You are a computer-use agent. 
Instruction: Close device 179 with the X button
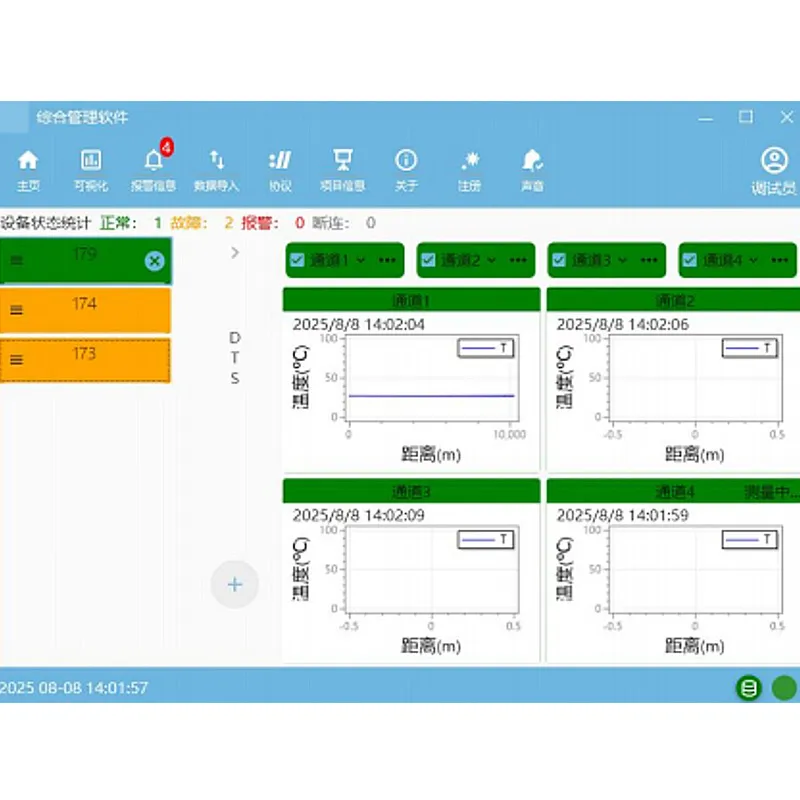(x=154, y=261)
